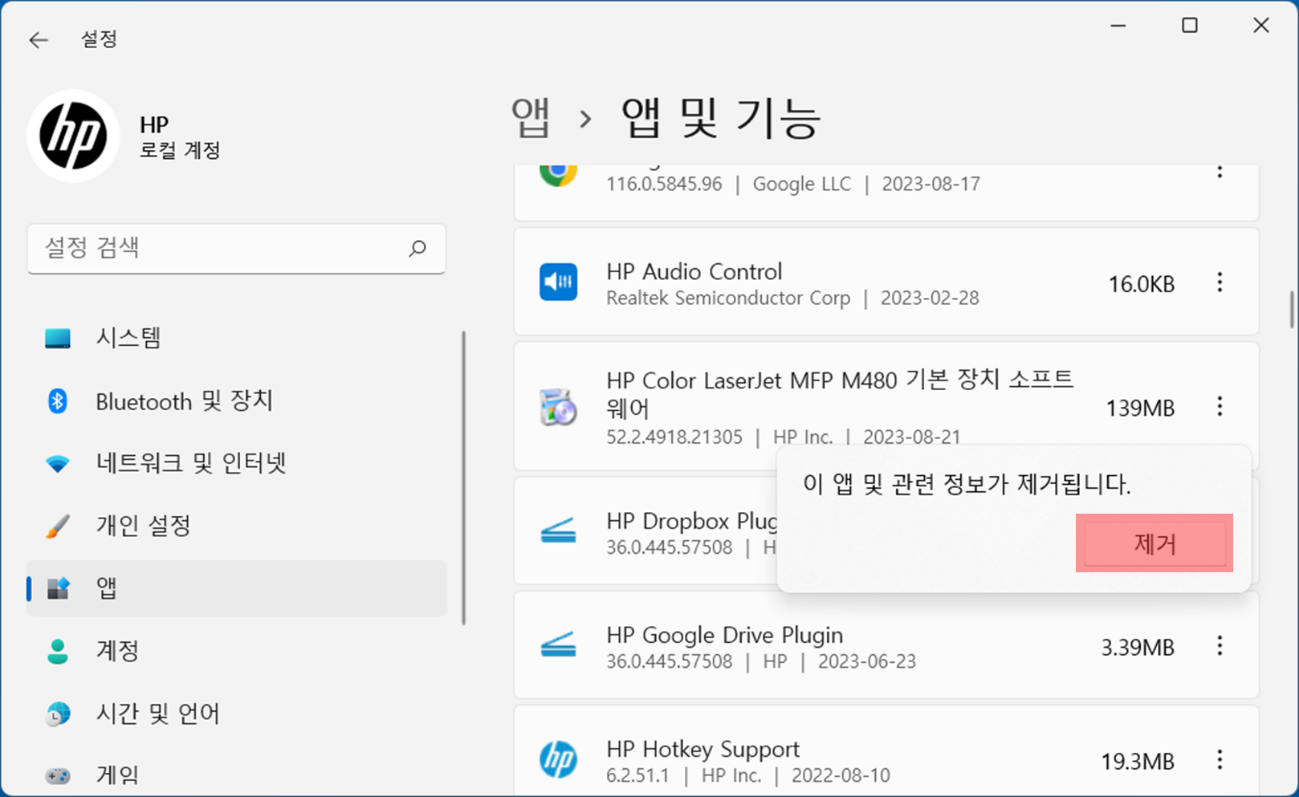1299x797 pixels.
Task: Click the back arrow in Settings
Action: pos(38,40)
